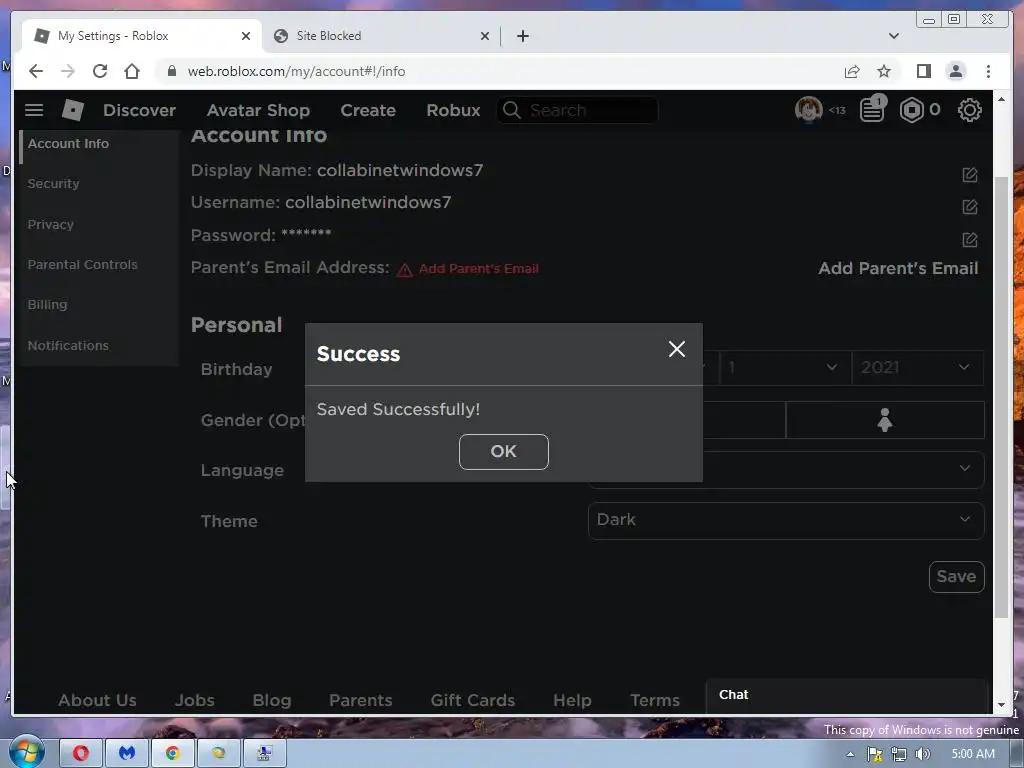
Task: Open the Discover nav link
Action: point(139,110)
